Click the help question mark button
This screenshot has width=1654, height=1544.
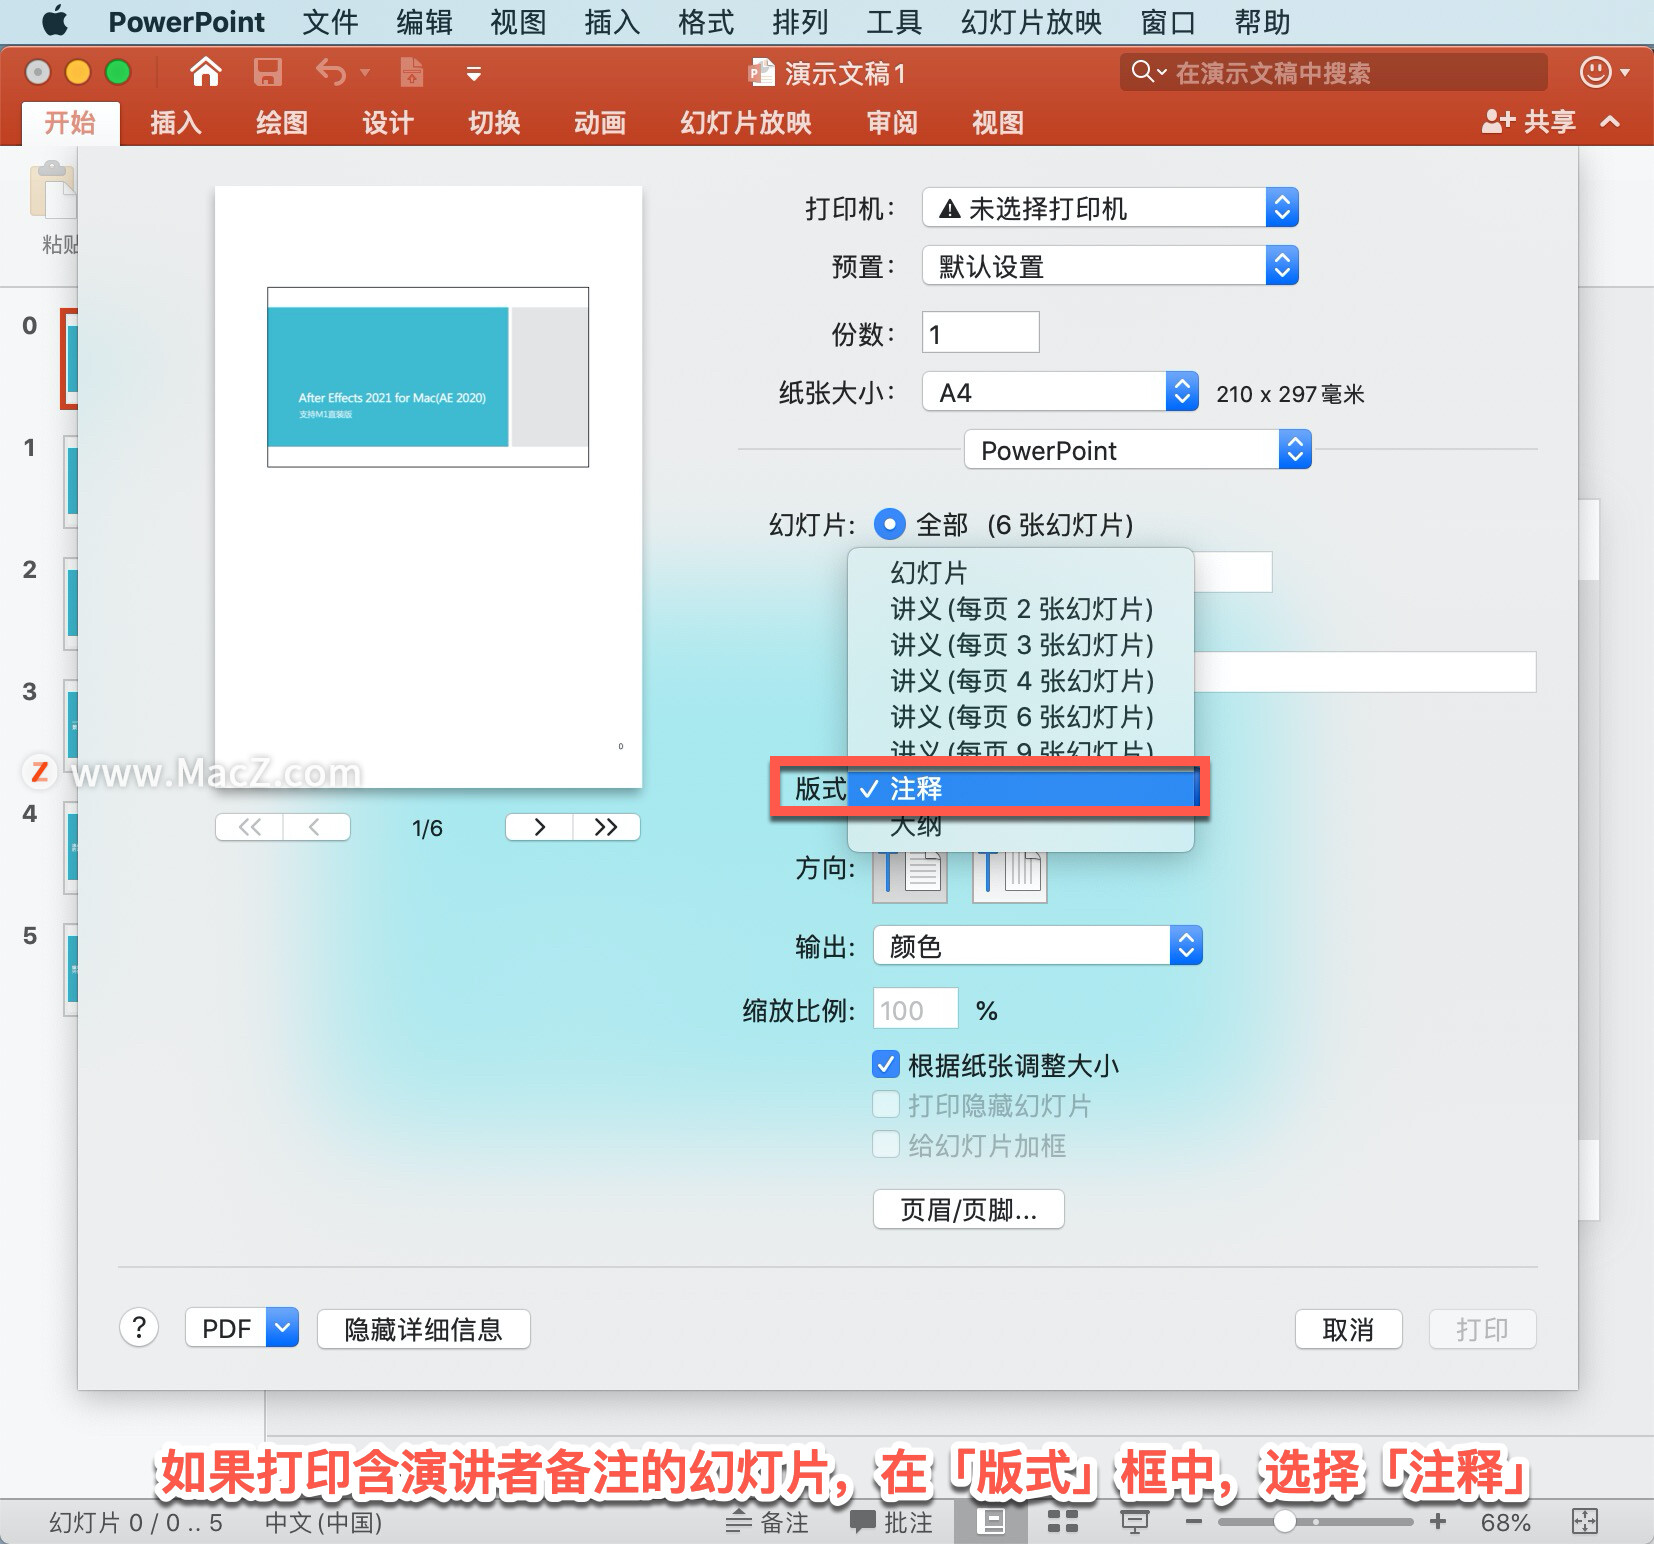pos(139,1328)
